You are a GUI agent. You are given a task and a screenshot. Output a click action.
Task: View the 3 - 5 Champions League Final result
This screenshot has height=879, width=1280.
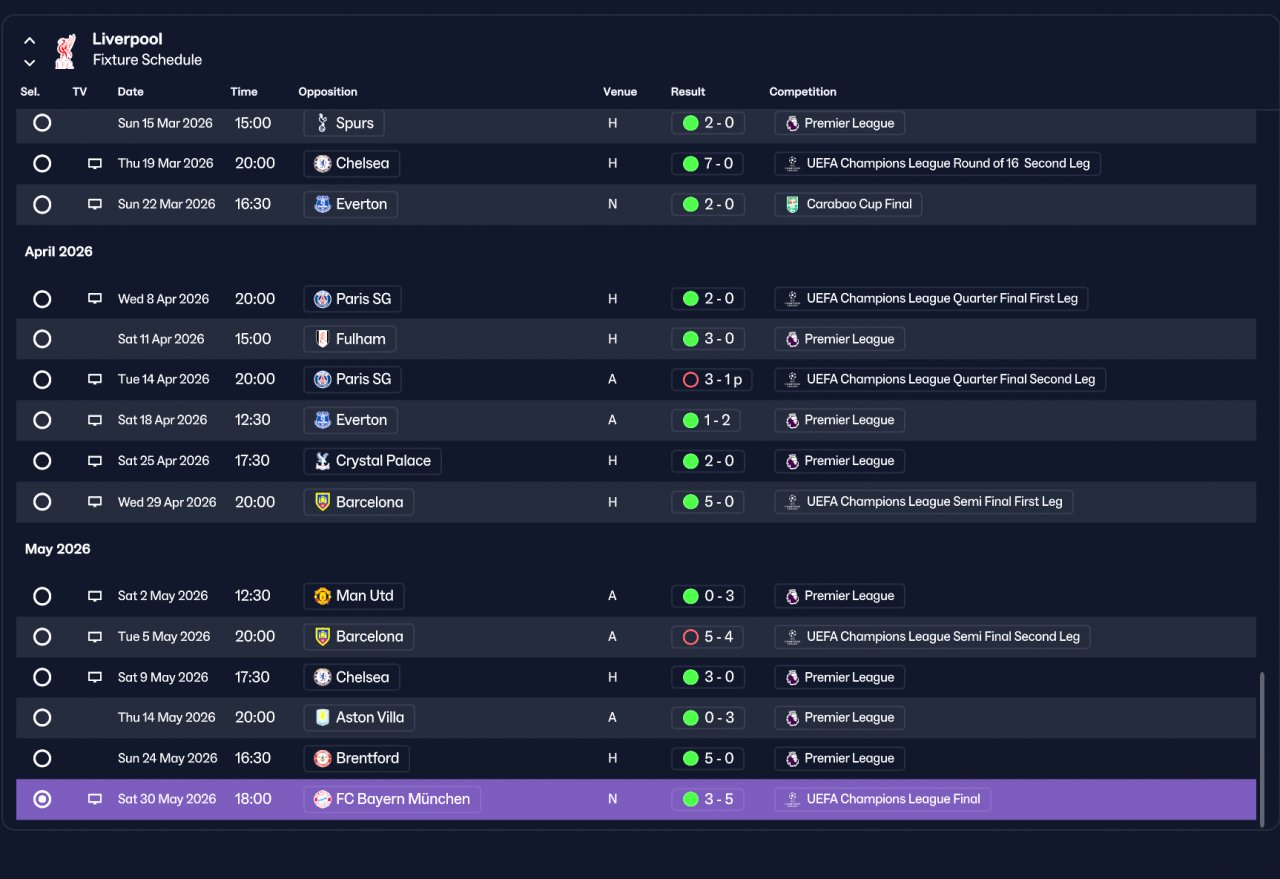click(x=707, y=799)
